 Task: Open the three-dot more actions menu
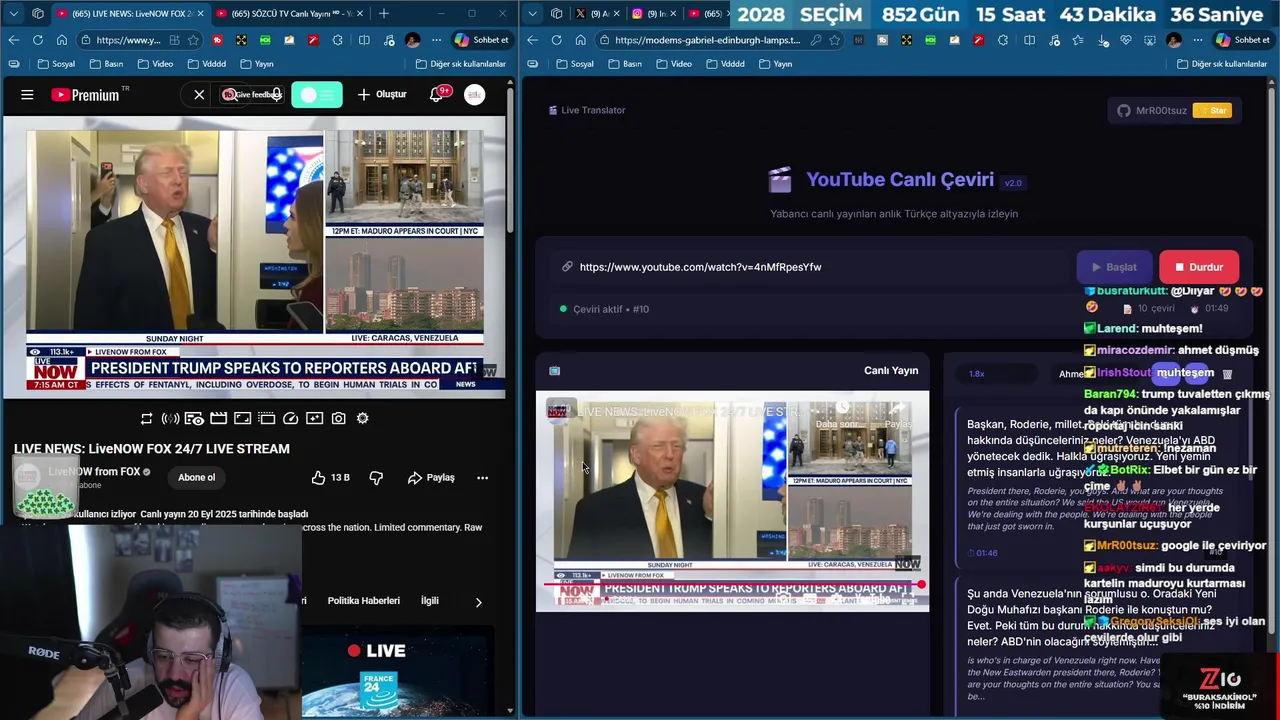(482, 478)
